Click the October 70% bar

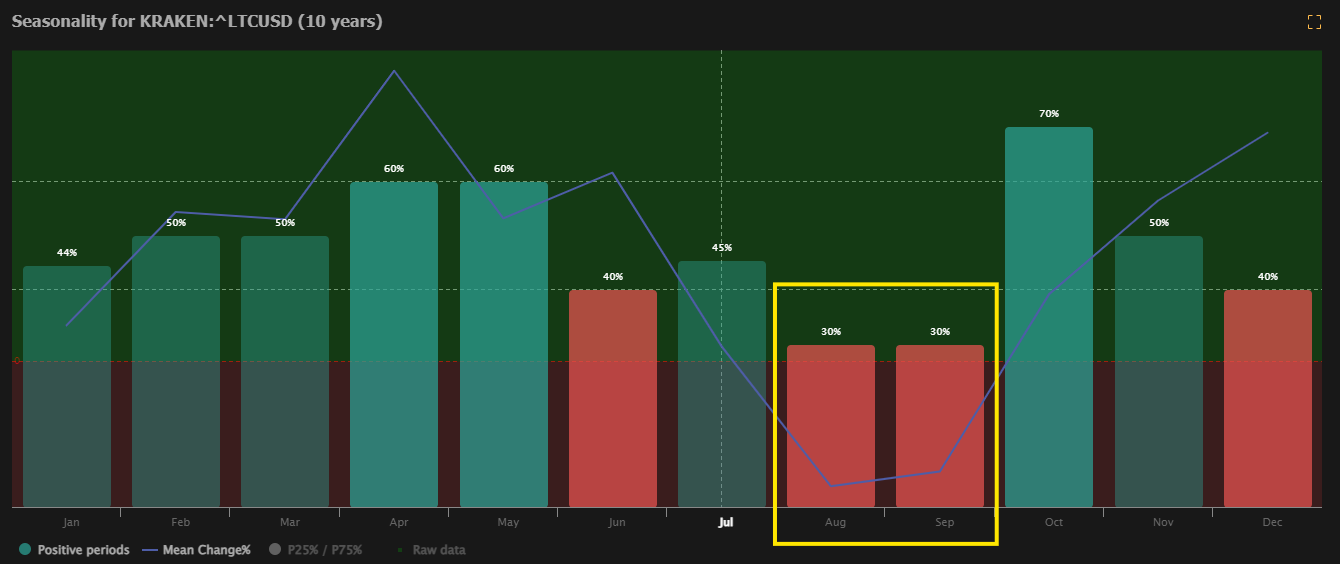click(1049, 317)
